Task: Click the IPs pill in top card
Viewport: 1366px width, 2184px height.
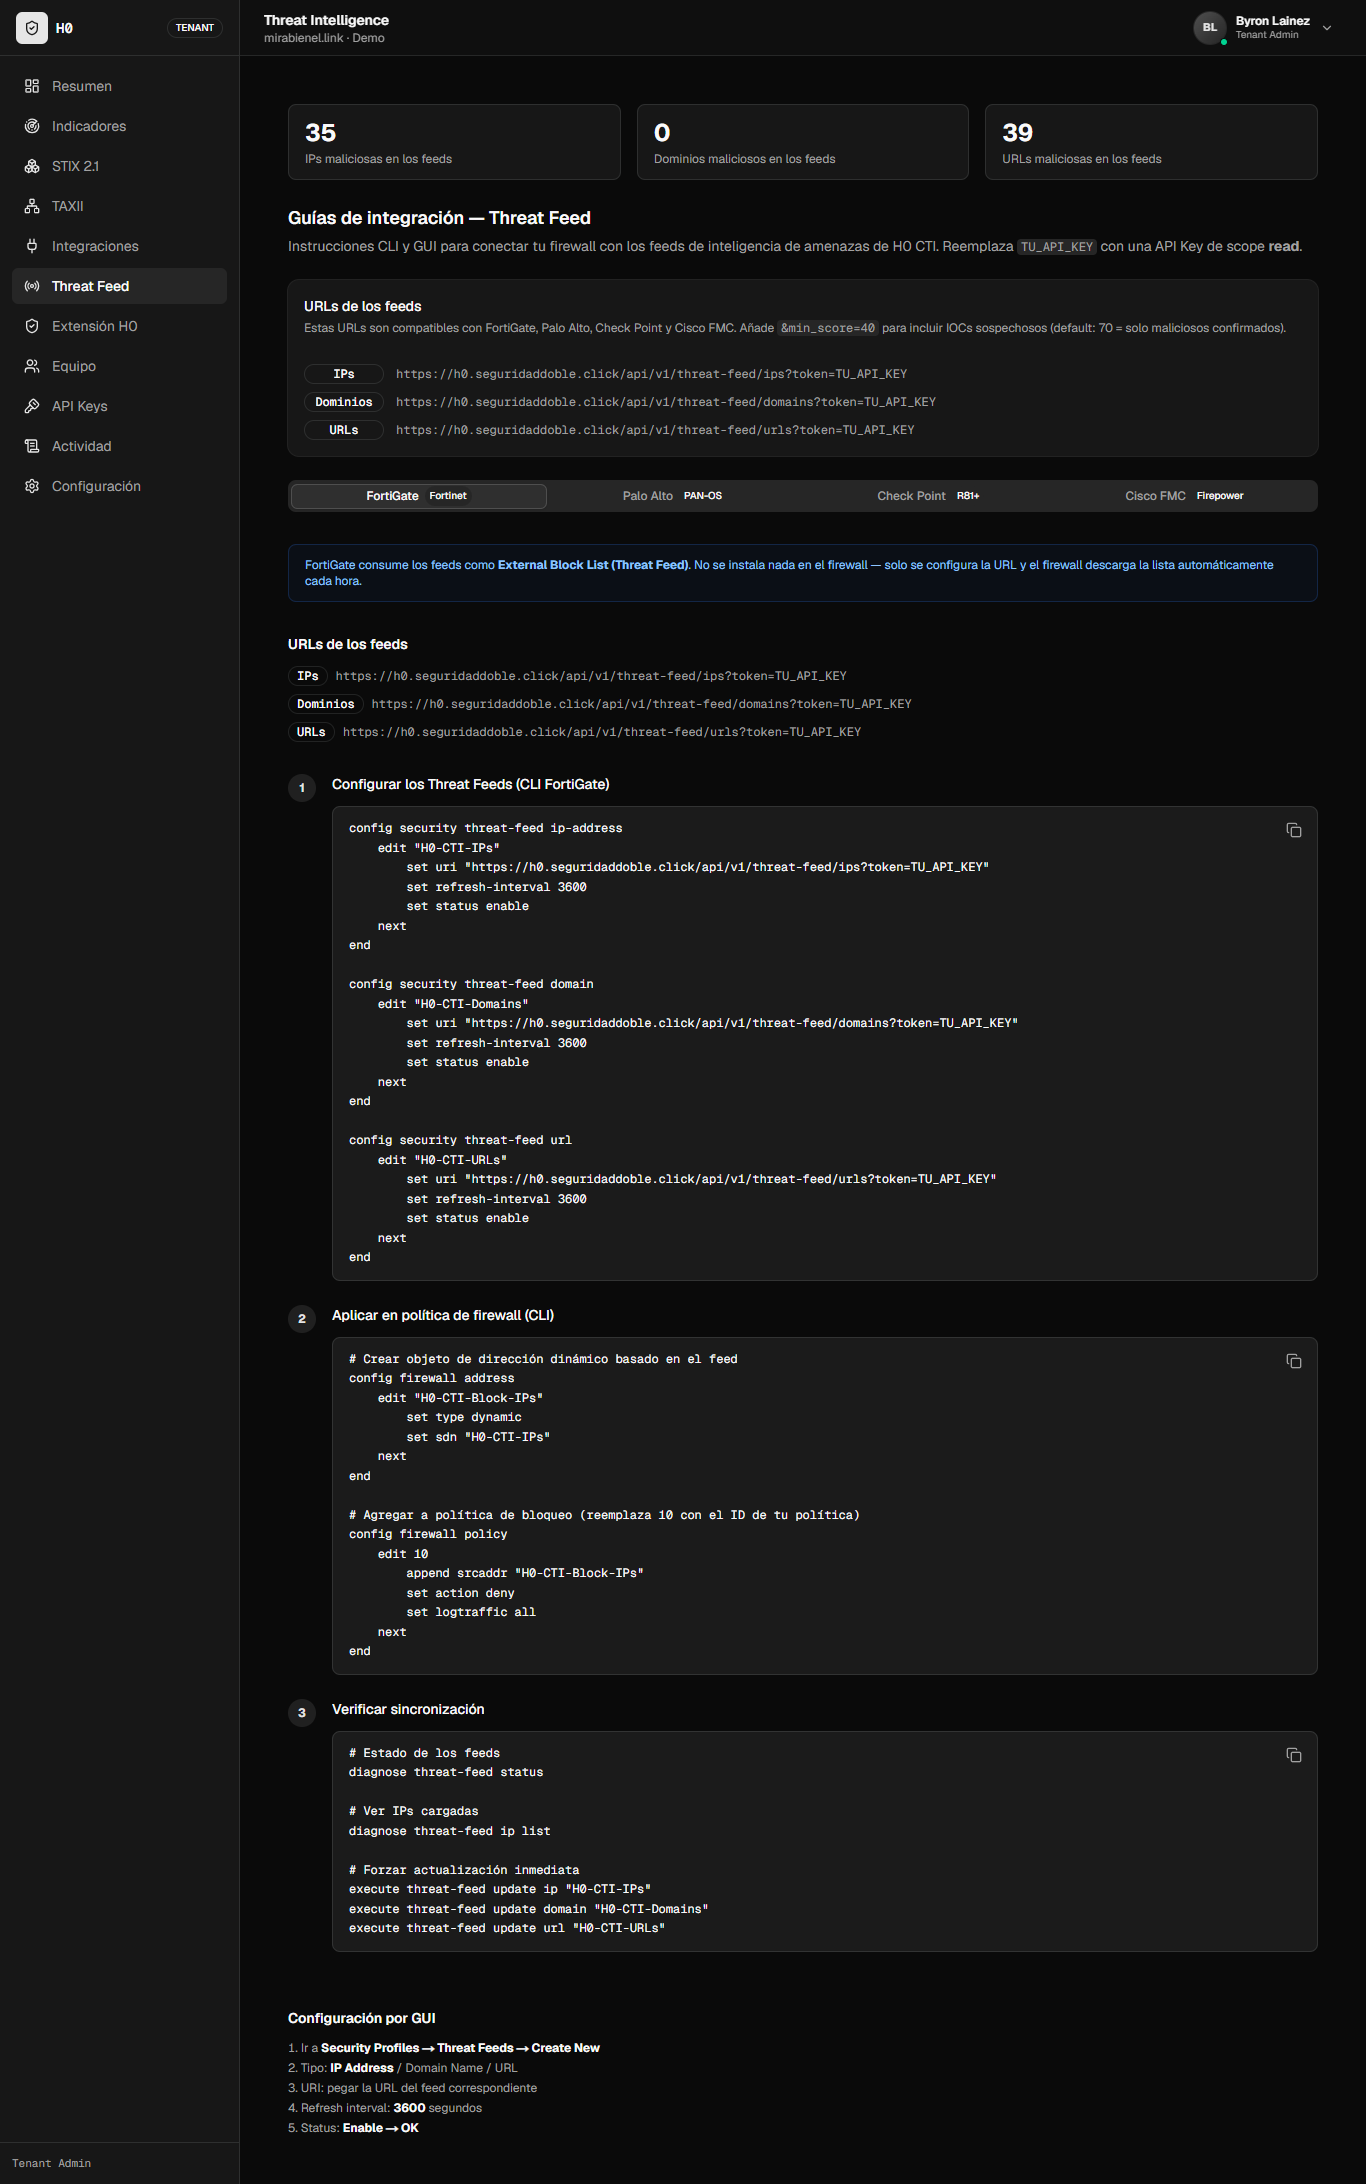Action: click(344, 374)
